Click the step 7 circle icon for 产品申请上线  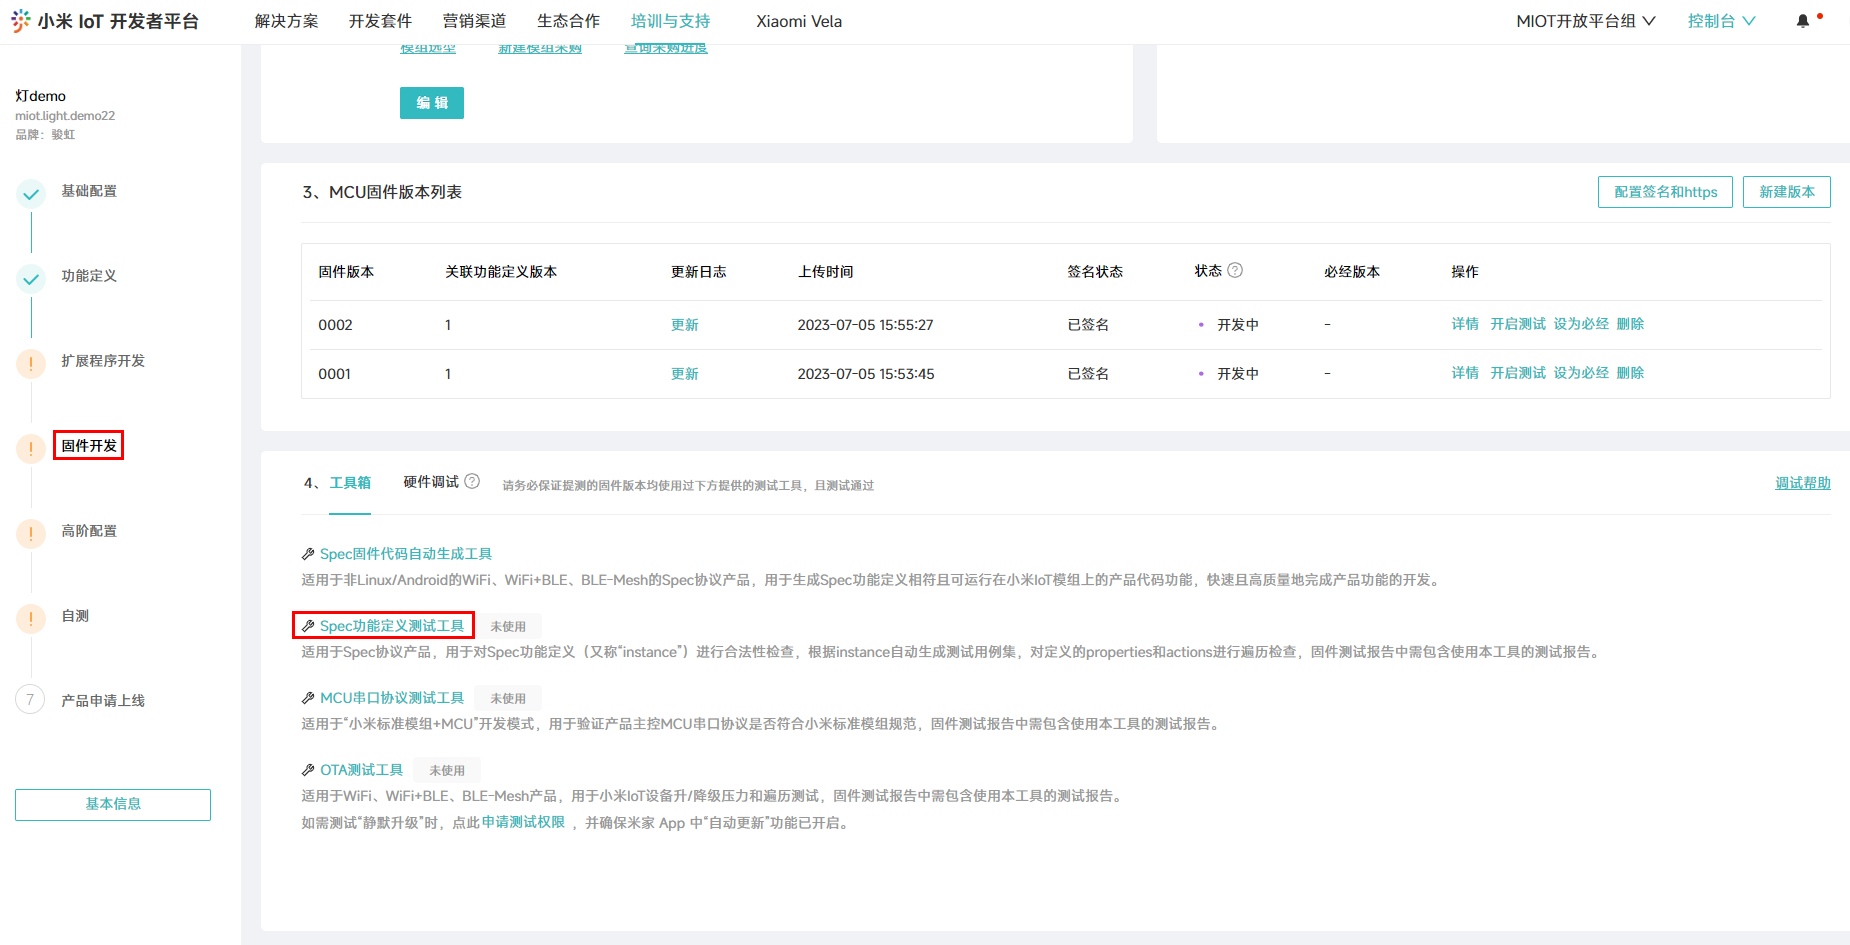(x=31, y=700)
